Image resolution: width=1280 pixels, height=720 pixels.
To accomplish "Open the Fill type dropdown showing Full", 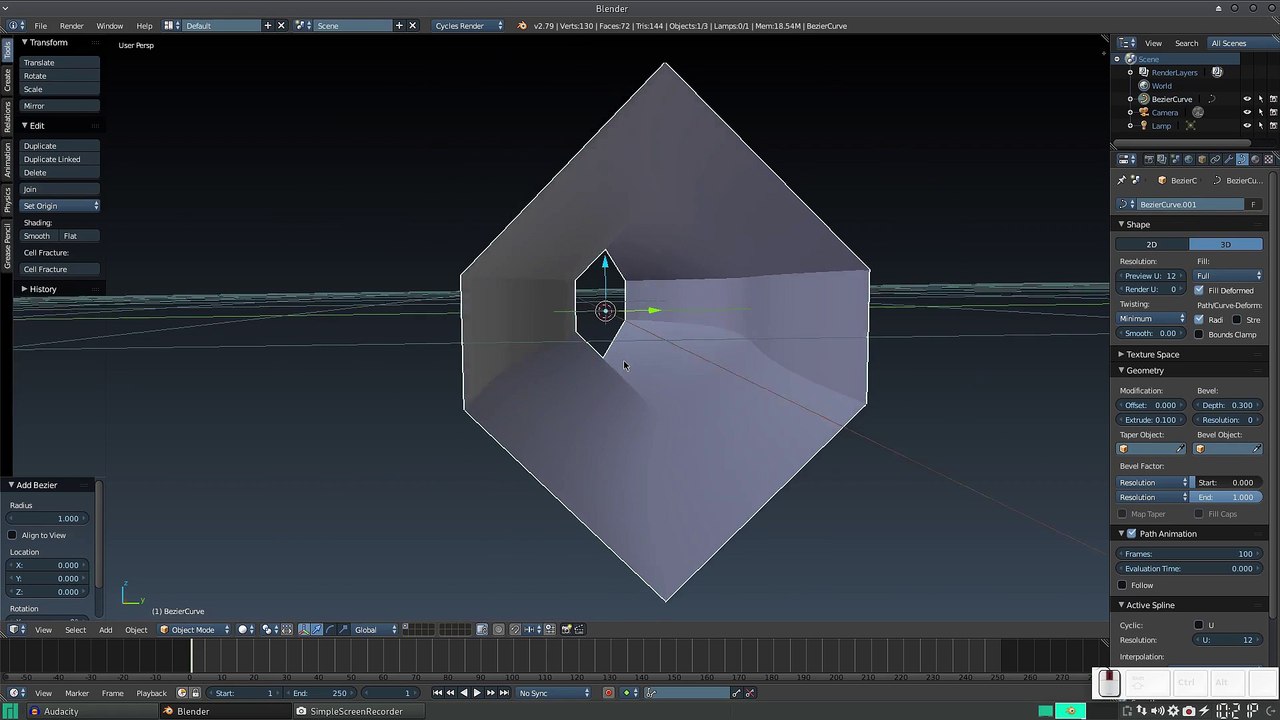I will point(1229,276).
